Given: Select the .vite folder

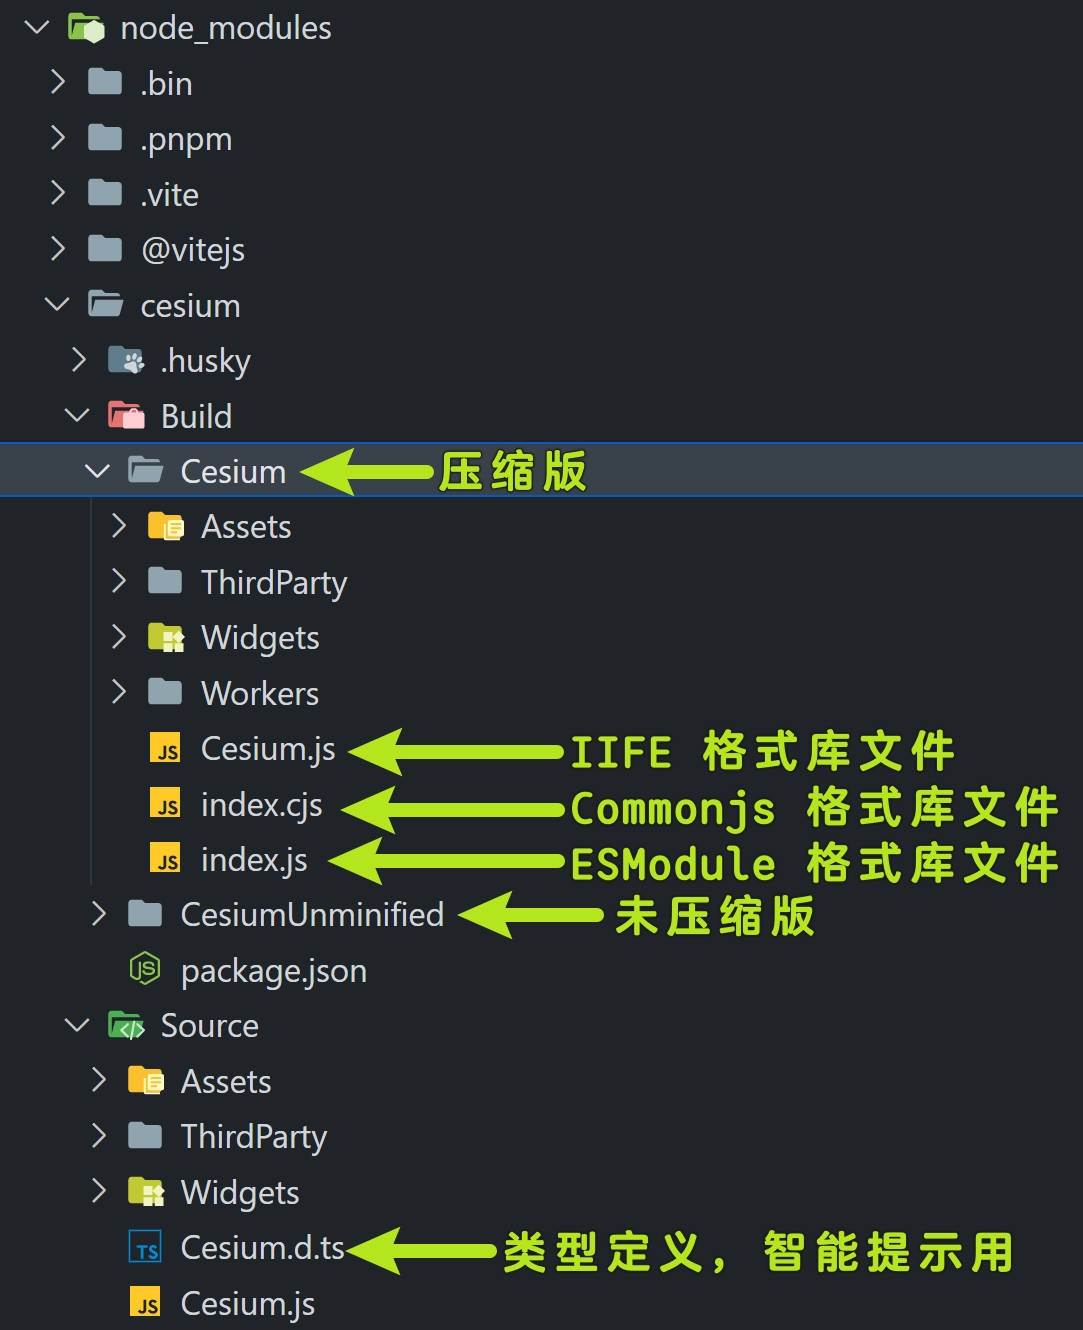Looking at the screenshot, I should (x=170, y=194).
